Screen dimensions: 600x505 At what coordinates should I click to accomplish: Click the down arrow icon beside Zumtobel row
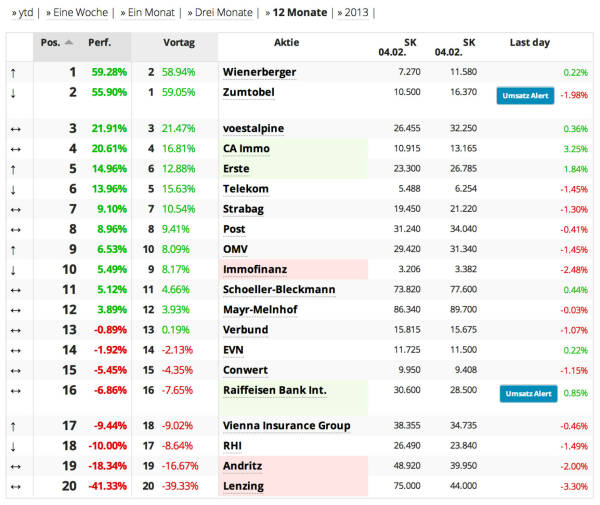click(x=12, y=92)
